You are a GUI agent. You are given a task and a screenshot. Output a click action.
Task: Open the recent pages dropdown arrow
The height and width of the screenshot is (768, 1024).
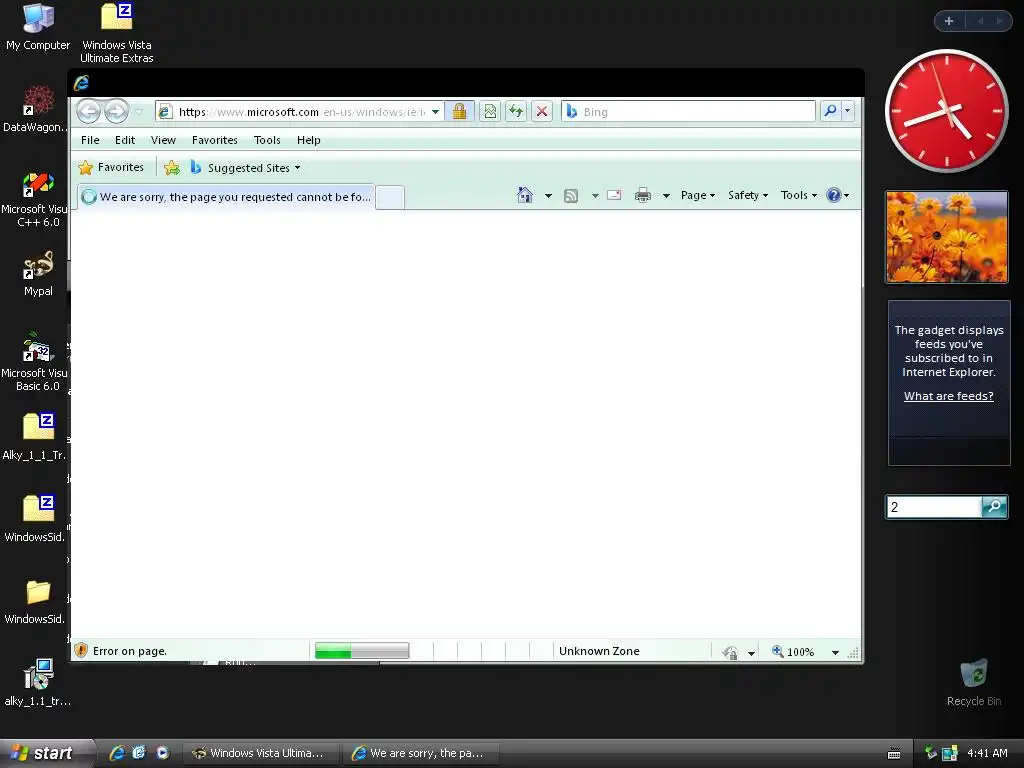[138, 112]
